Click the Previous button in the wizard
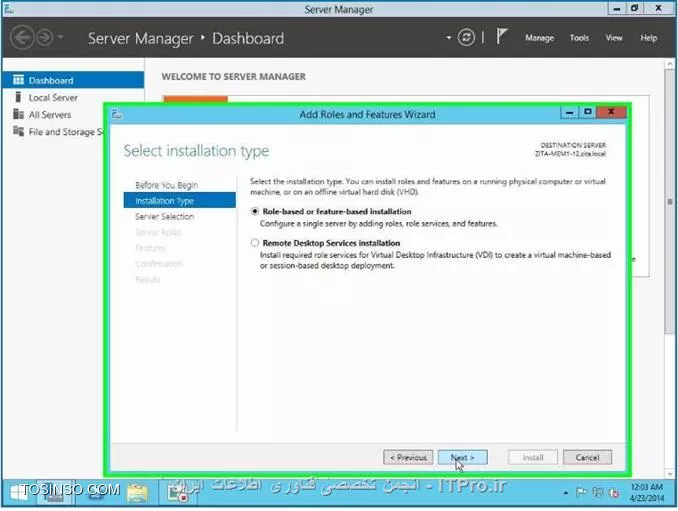 pos(408,457)
